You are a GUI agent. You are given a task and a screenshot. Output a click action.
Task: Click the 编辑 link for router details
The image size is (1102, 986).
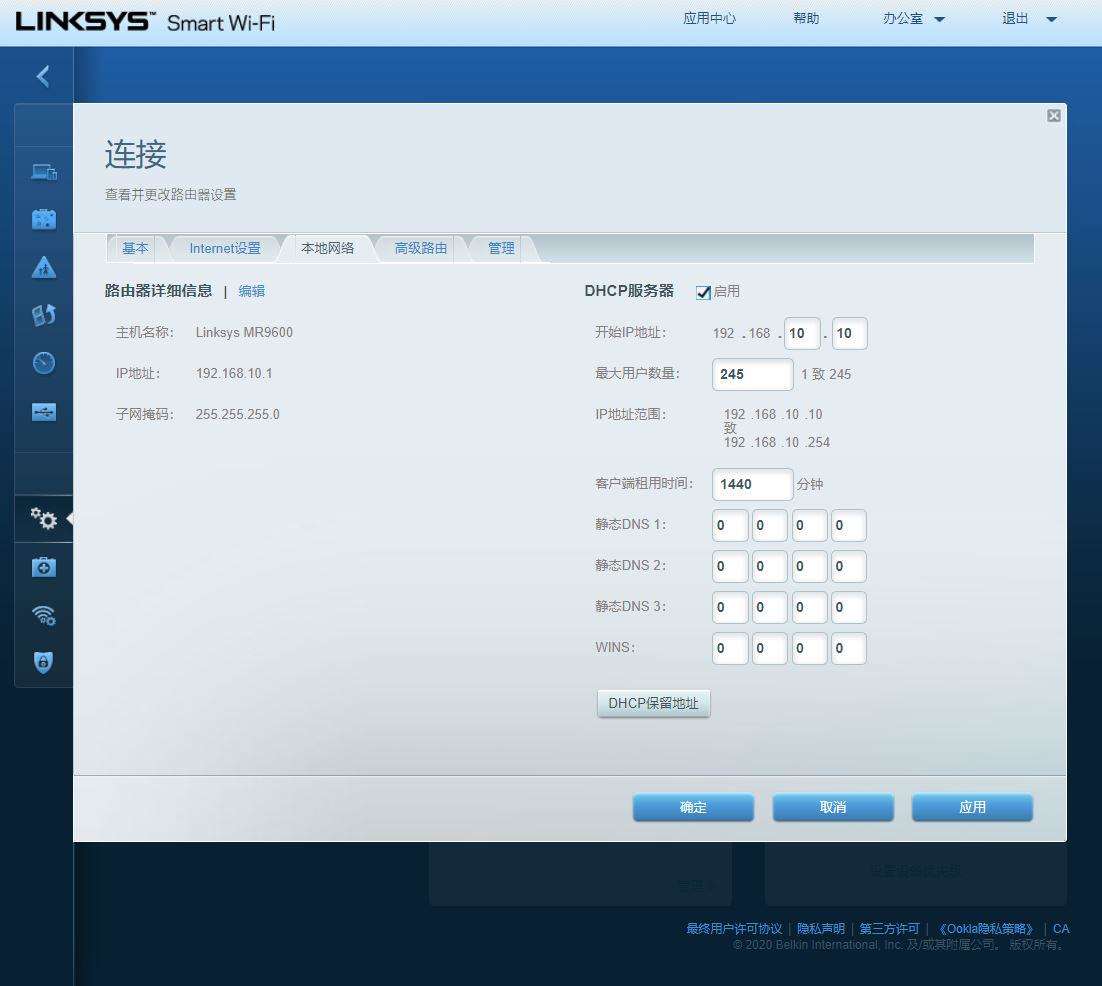(252, 291)
